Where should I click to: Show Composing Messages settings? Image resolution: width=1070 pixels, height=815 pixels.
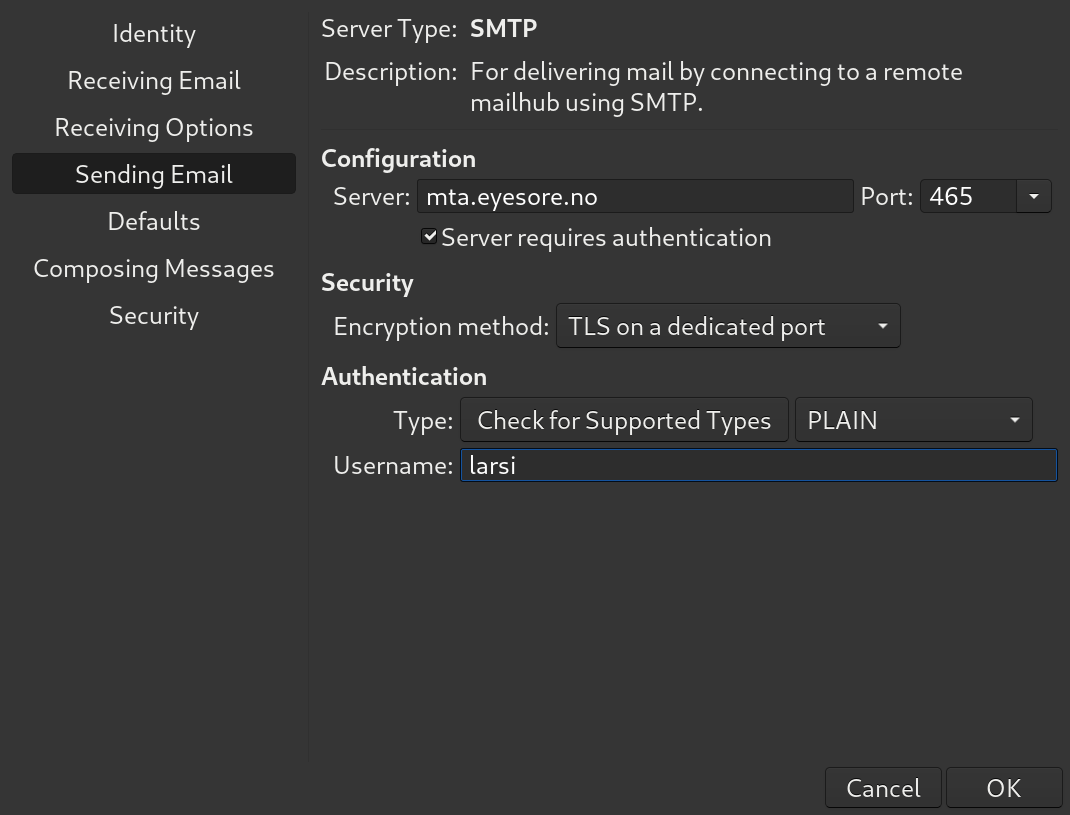pos(154,268)
